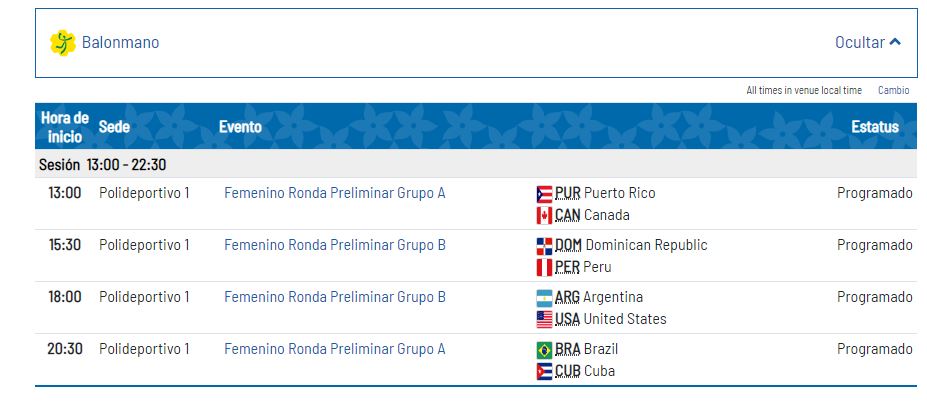Click the Canada flag icon
This screenshot has width=927, height=408.
tap(544, 216)
